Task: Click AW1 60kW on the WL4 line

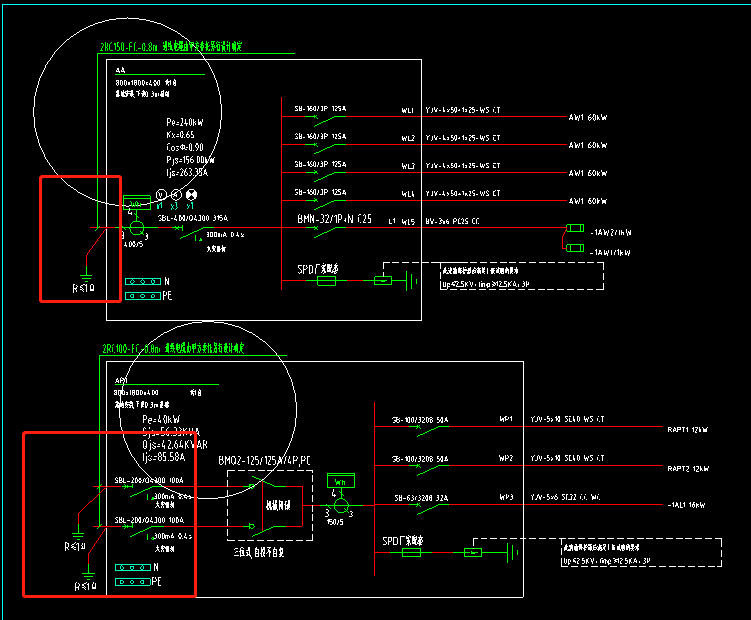Action: click(x=588, y=201)
